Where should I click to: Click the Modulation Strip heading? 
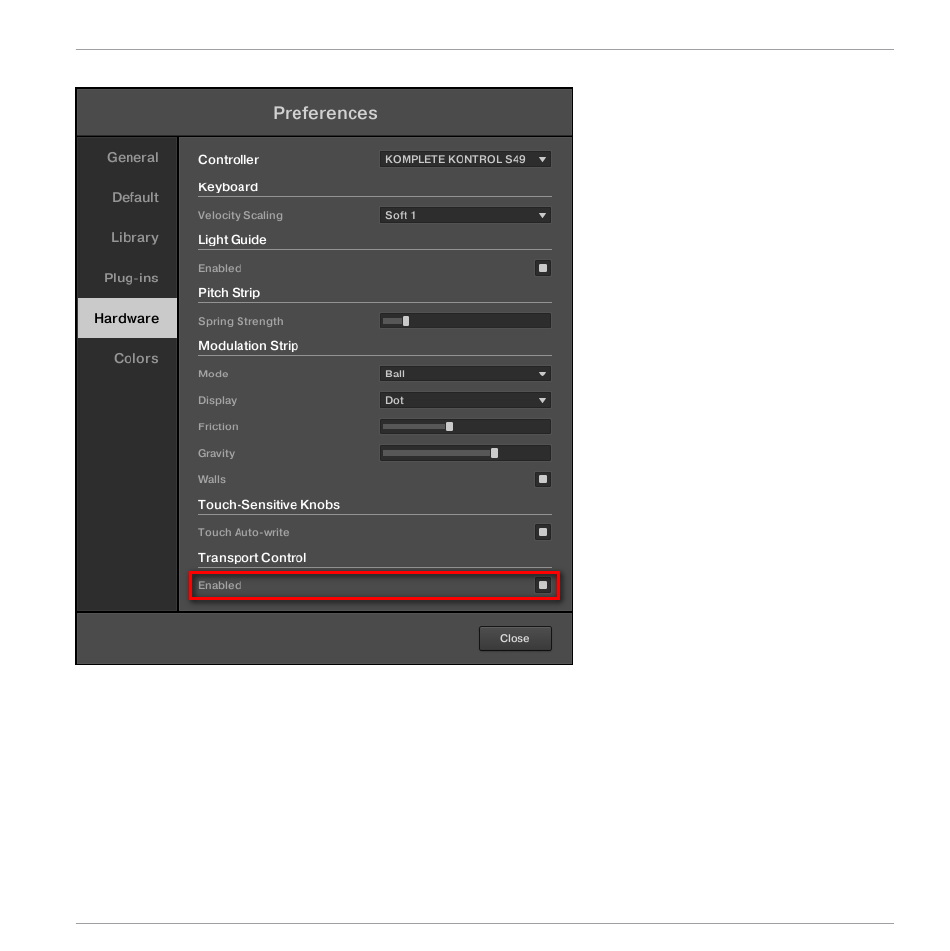click(x=248, y=346)
